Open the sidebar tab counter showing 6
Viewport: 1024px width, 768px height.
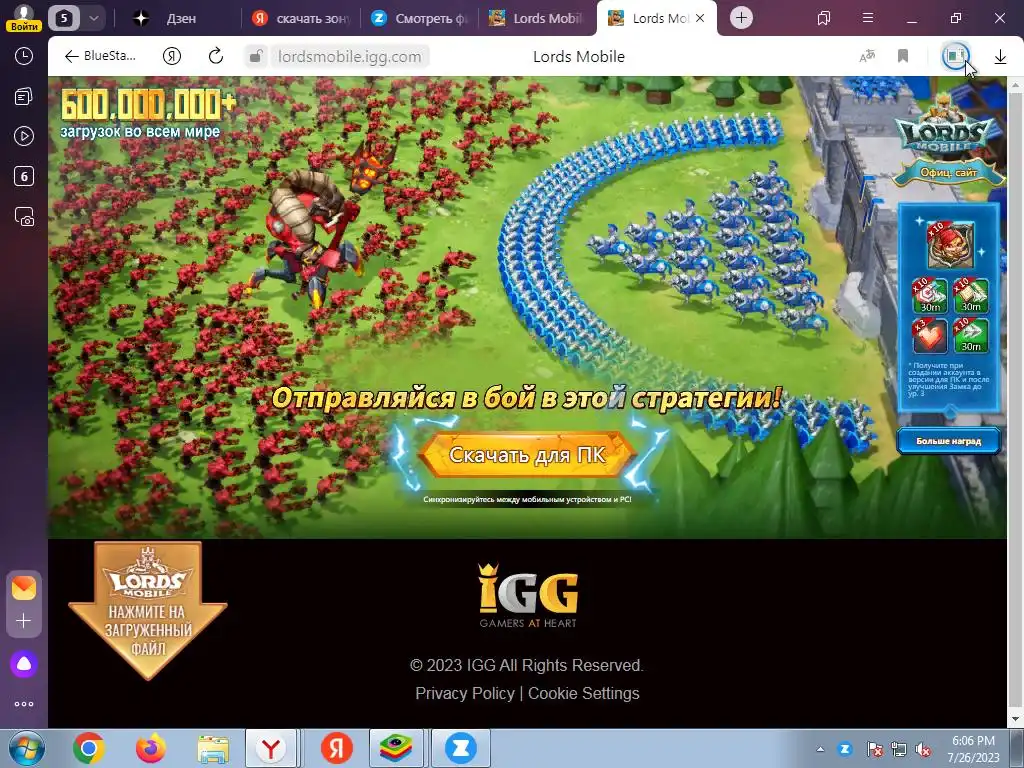coord(24,176)
